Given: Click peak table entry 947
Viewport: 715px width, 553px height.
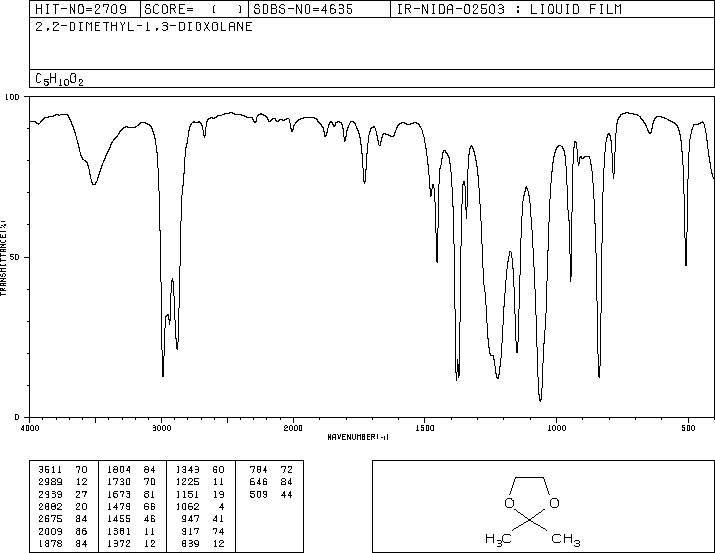Looking at the screenshot, I should pyautogui.click(x=191, y=519).
